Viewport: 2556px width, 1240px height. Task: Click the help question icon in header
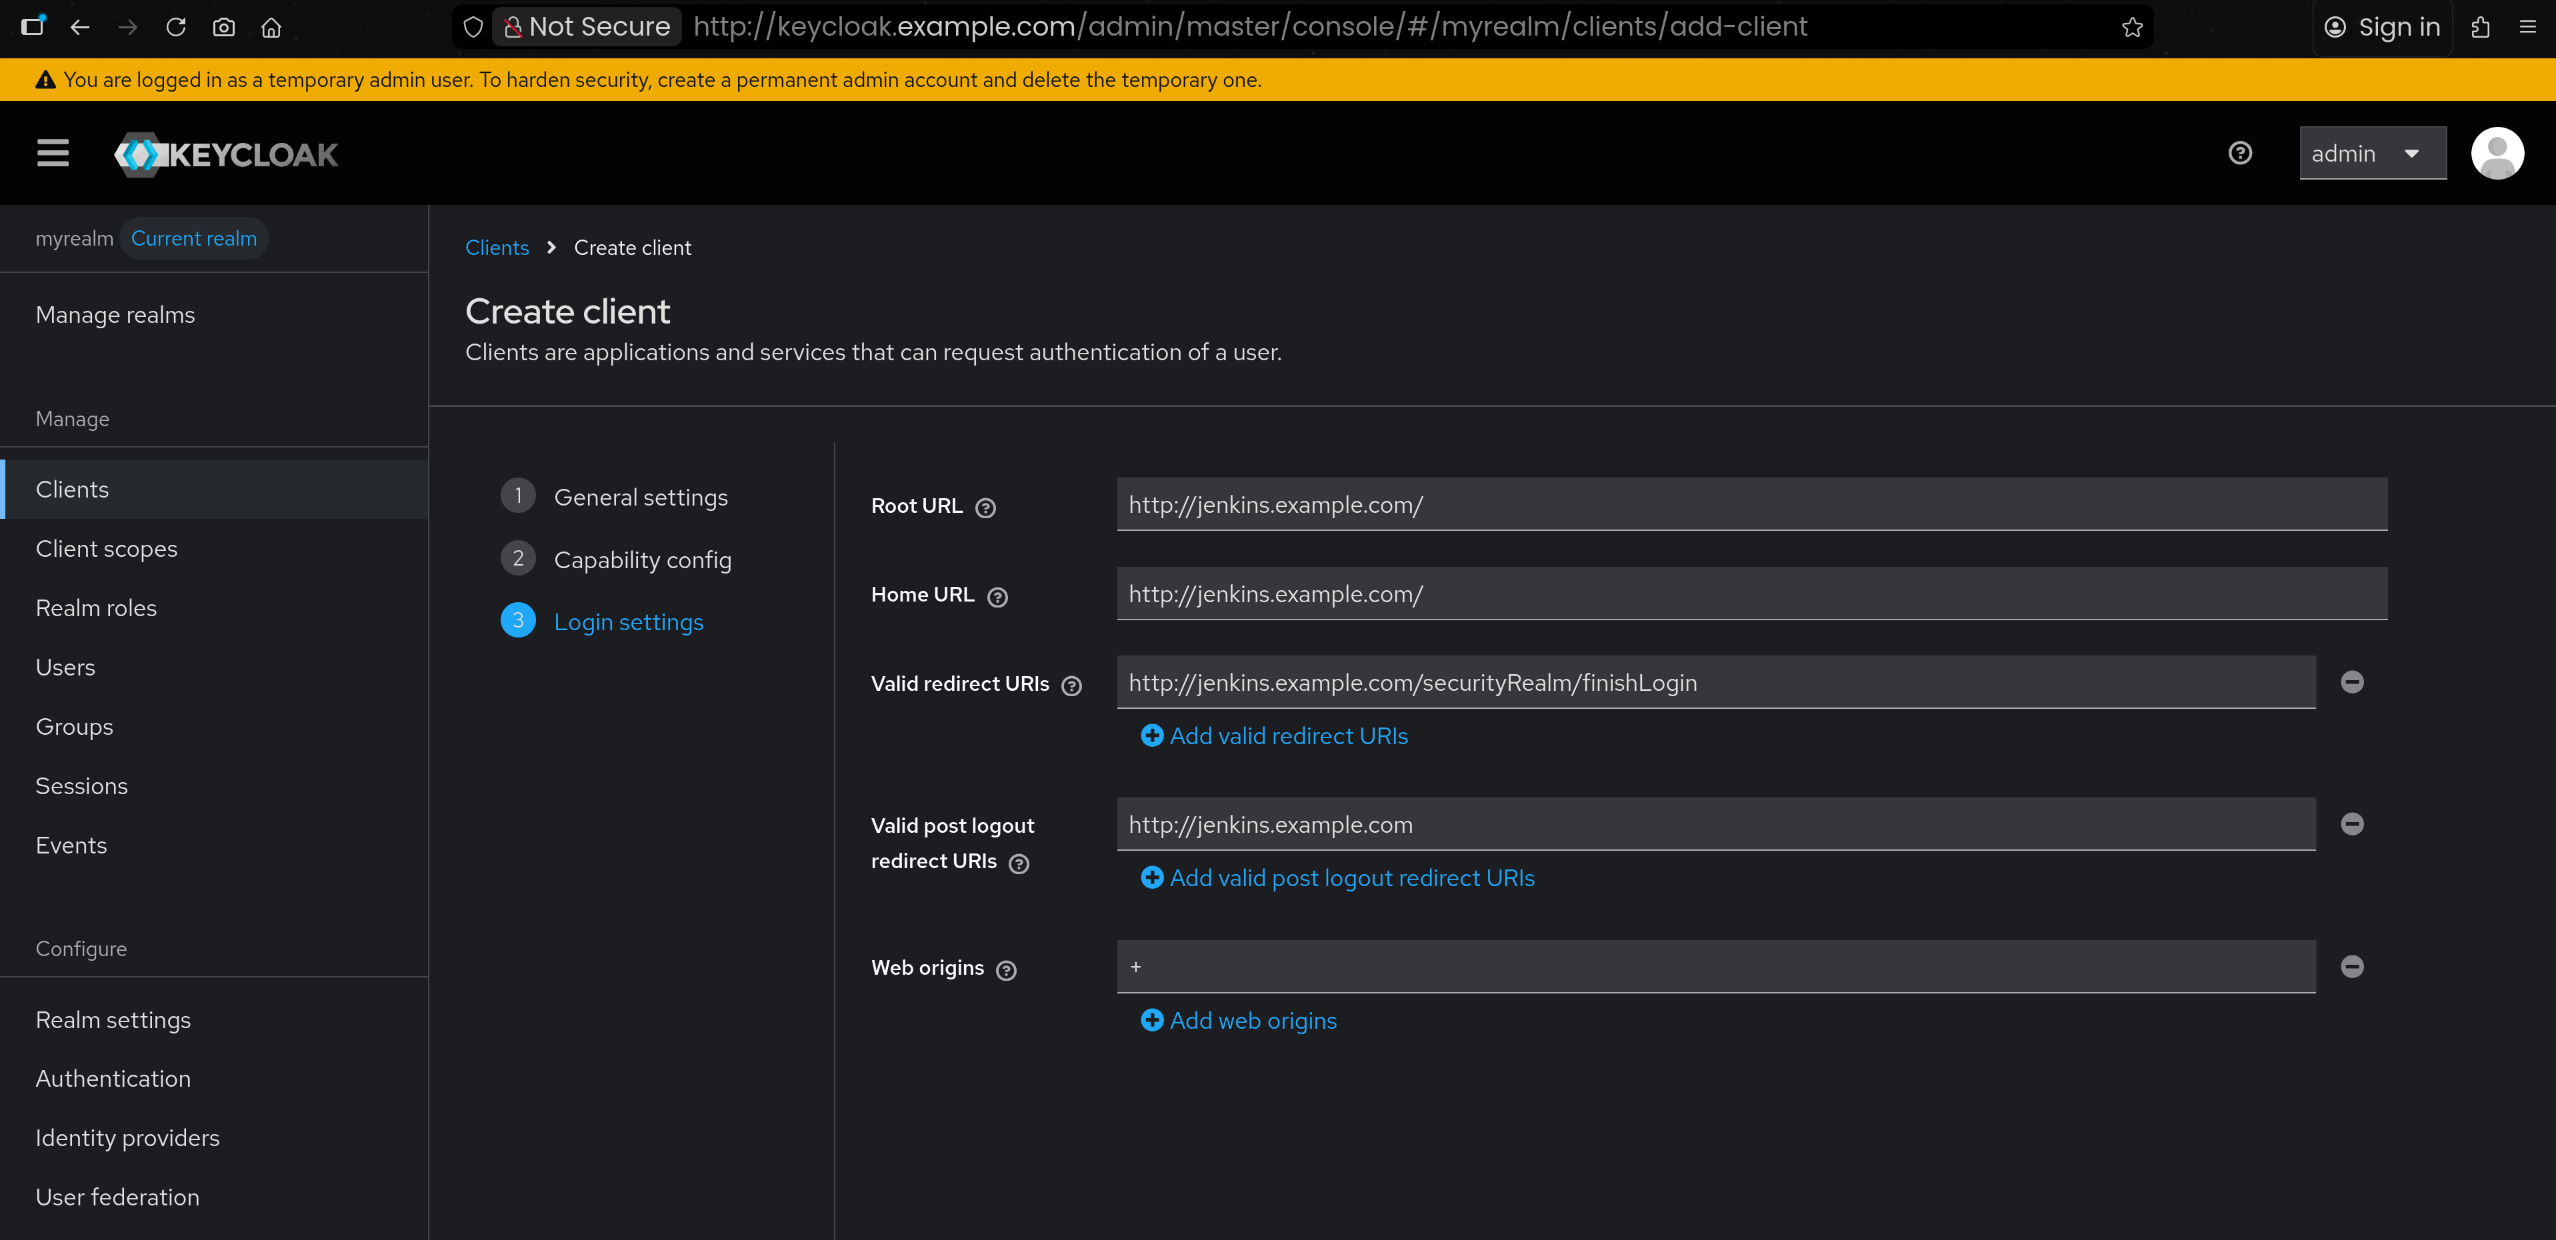pos(2240,153)
